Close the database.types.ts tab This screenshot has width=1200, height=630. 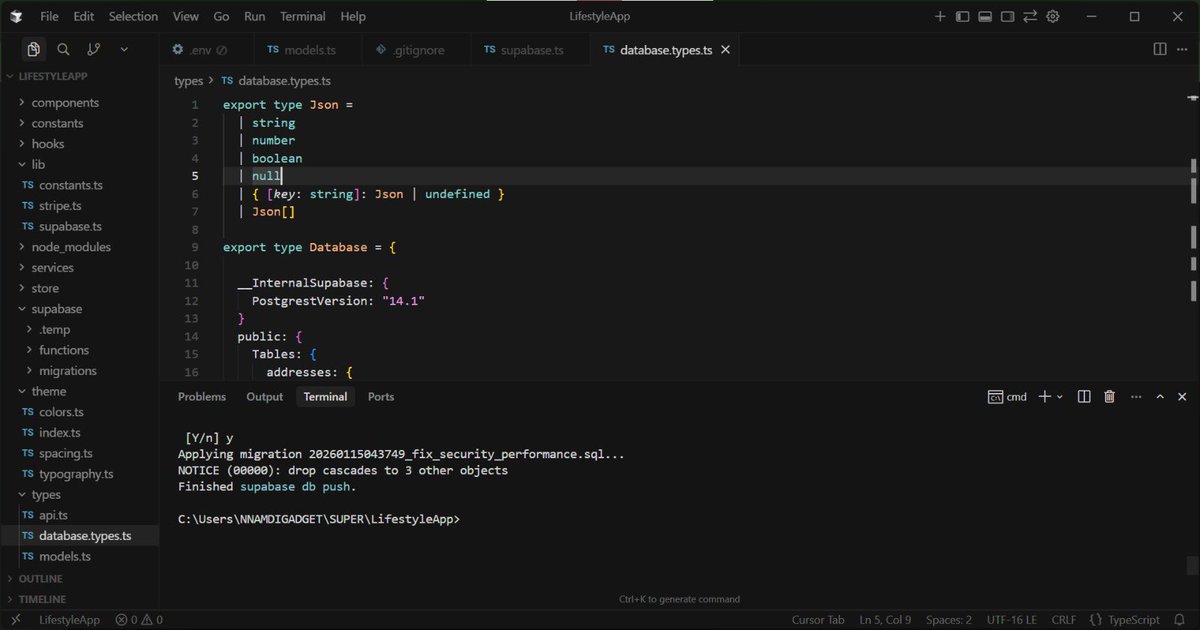pos(725,49)
